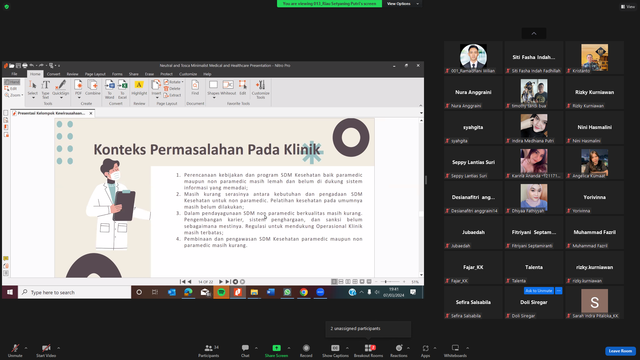Switch to the Page Layout ribbon tab

[x=95, y=74]
